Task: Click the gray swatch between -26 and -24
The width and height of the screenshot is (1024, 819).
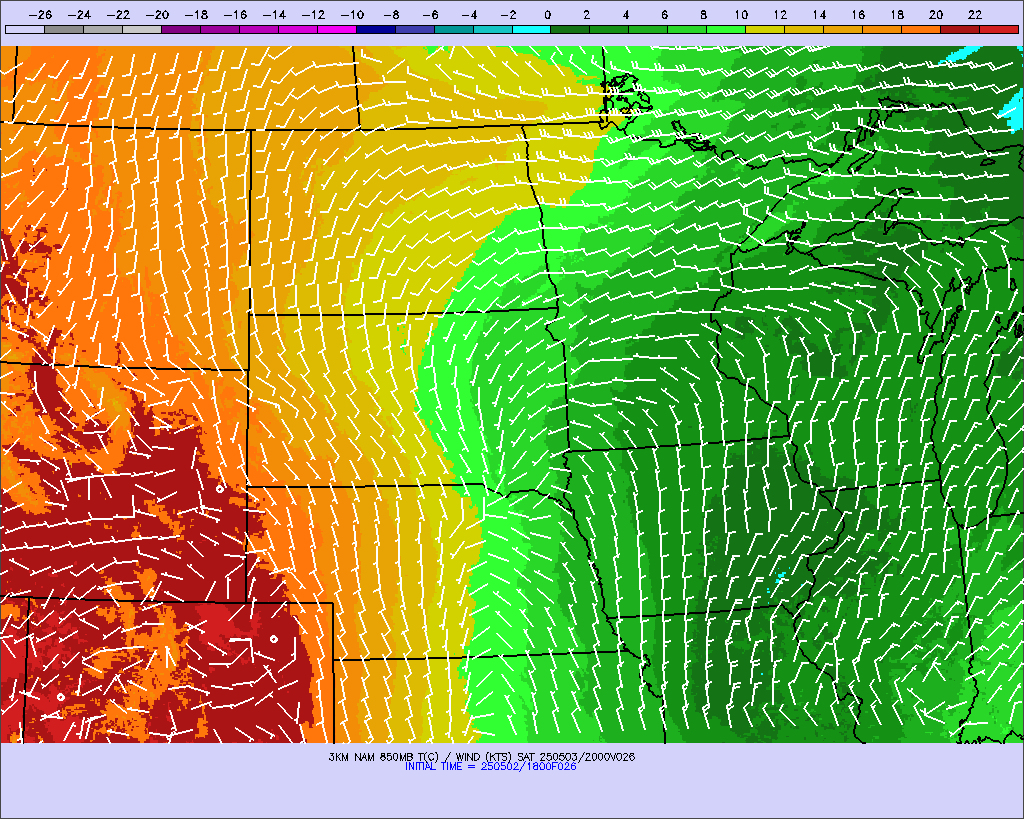Action: pyautogui.click(x=64, y=29)
